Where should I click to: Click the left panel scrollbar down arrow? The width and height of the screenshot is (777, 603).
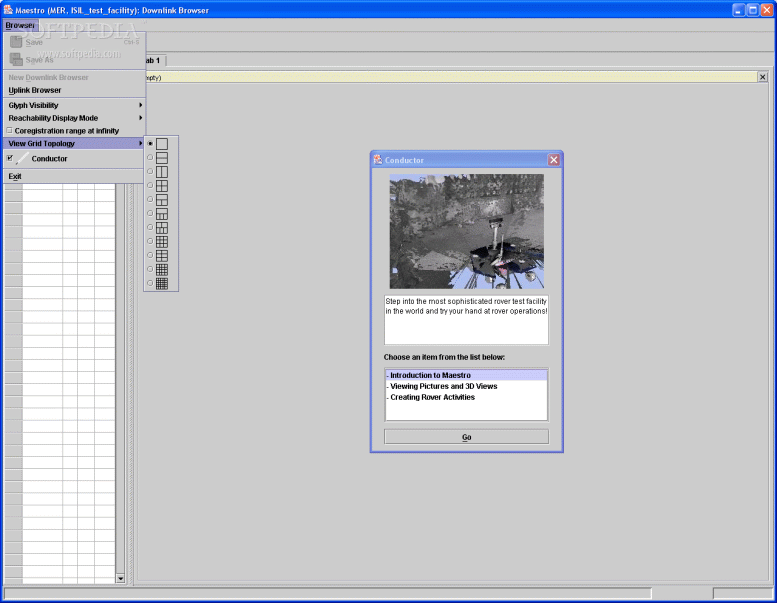coord(120,578)
